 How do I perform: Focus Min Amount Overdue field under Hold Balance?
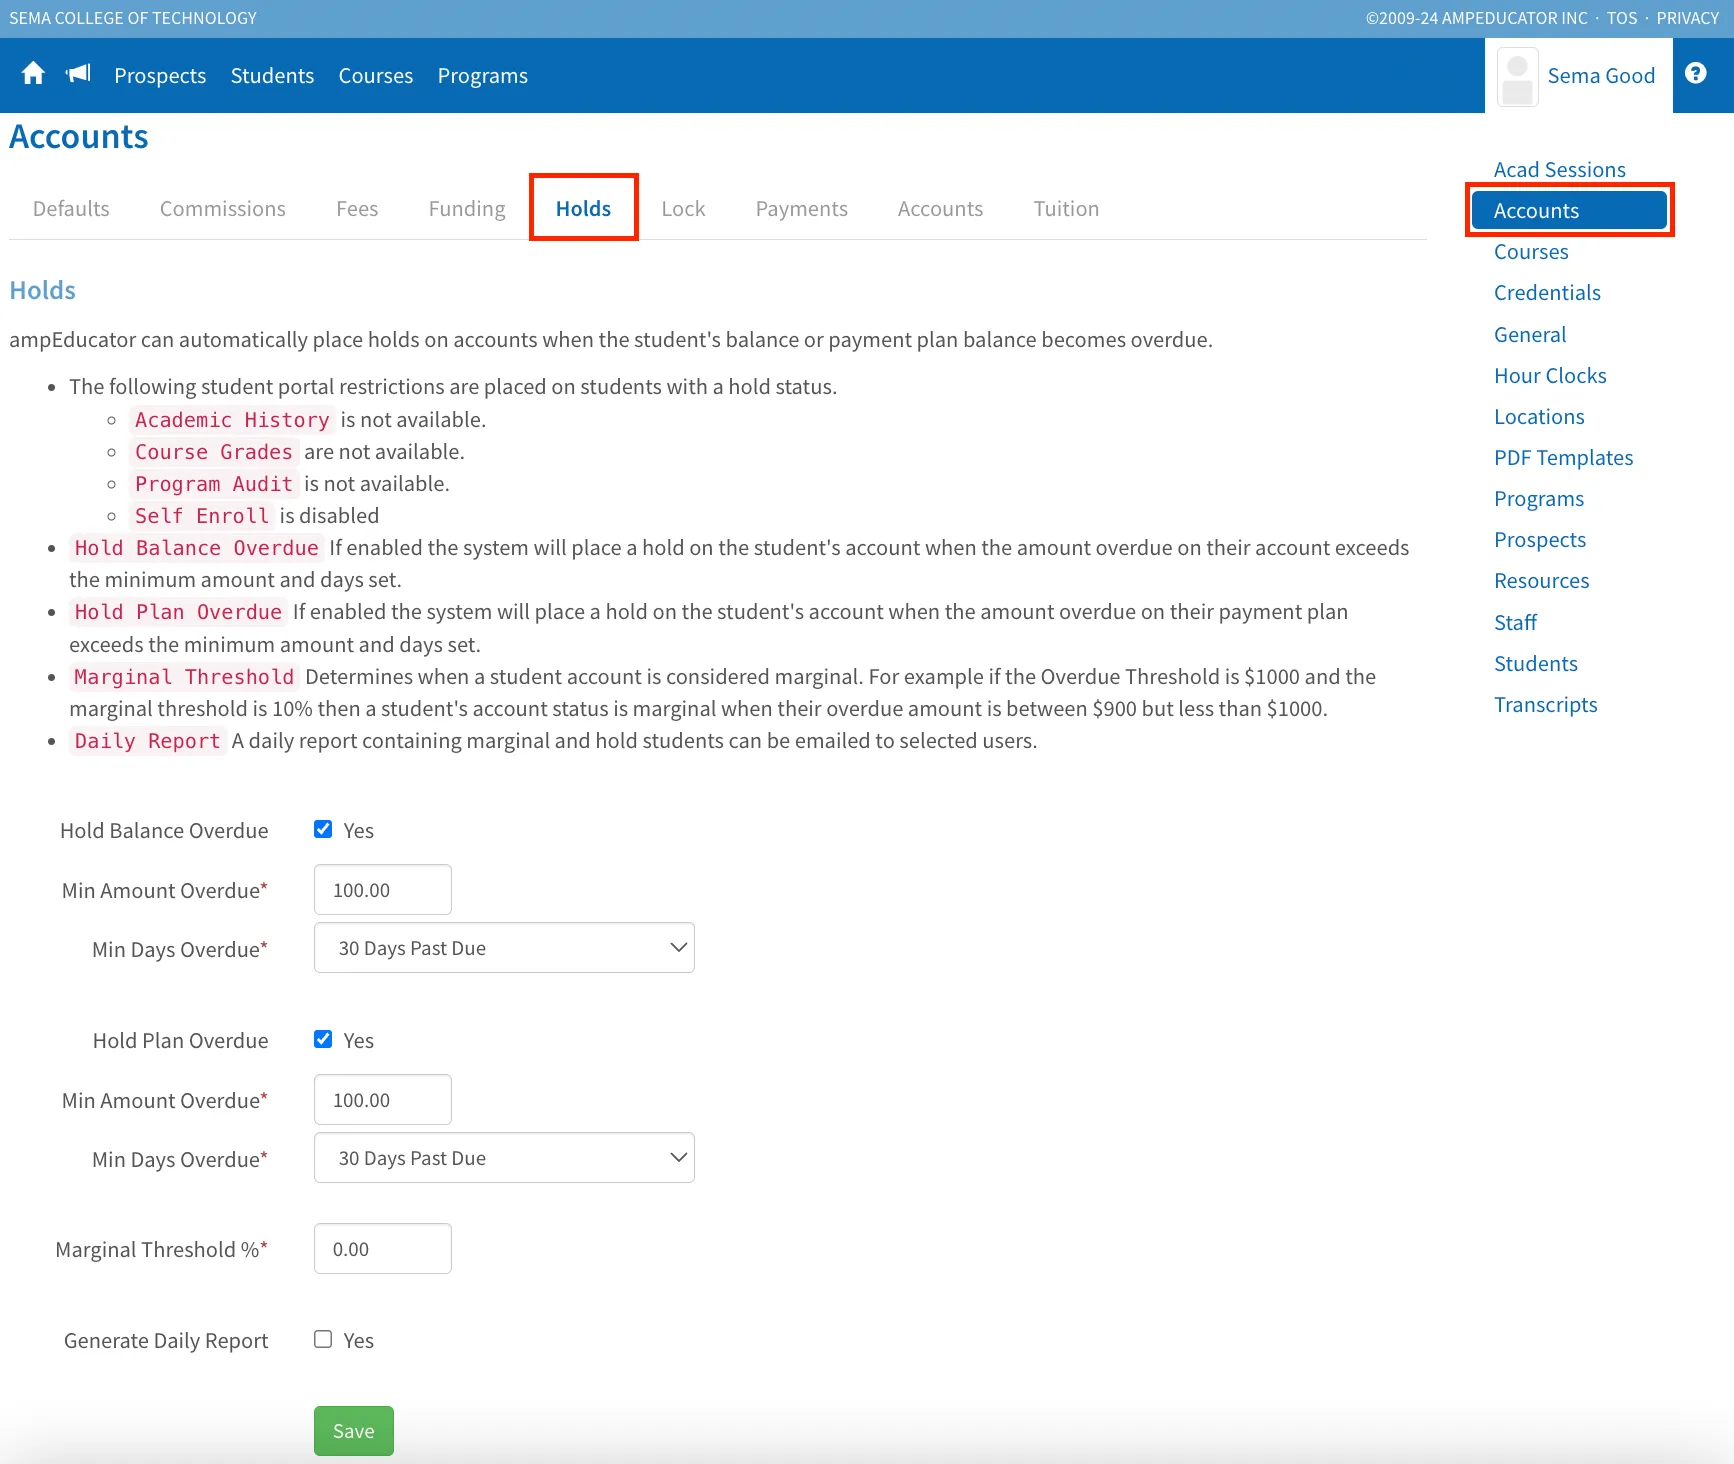(x=383, y=890)
